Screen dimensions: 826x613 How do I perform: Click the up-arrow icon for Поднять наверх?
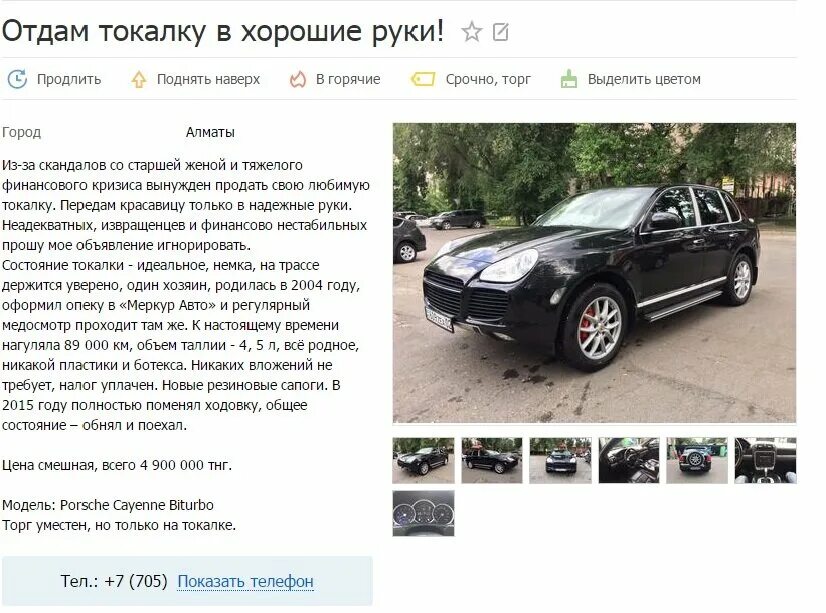[139, 80]
